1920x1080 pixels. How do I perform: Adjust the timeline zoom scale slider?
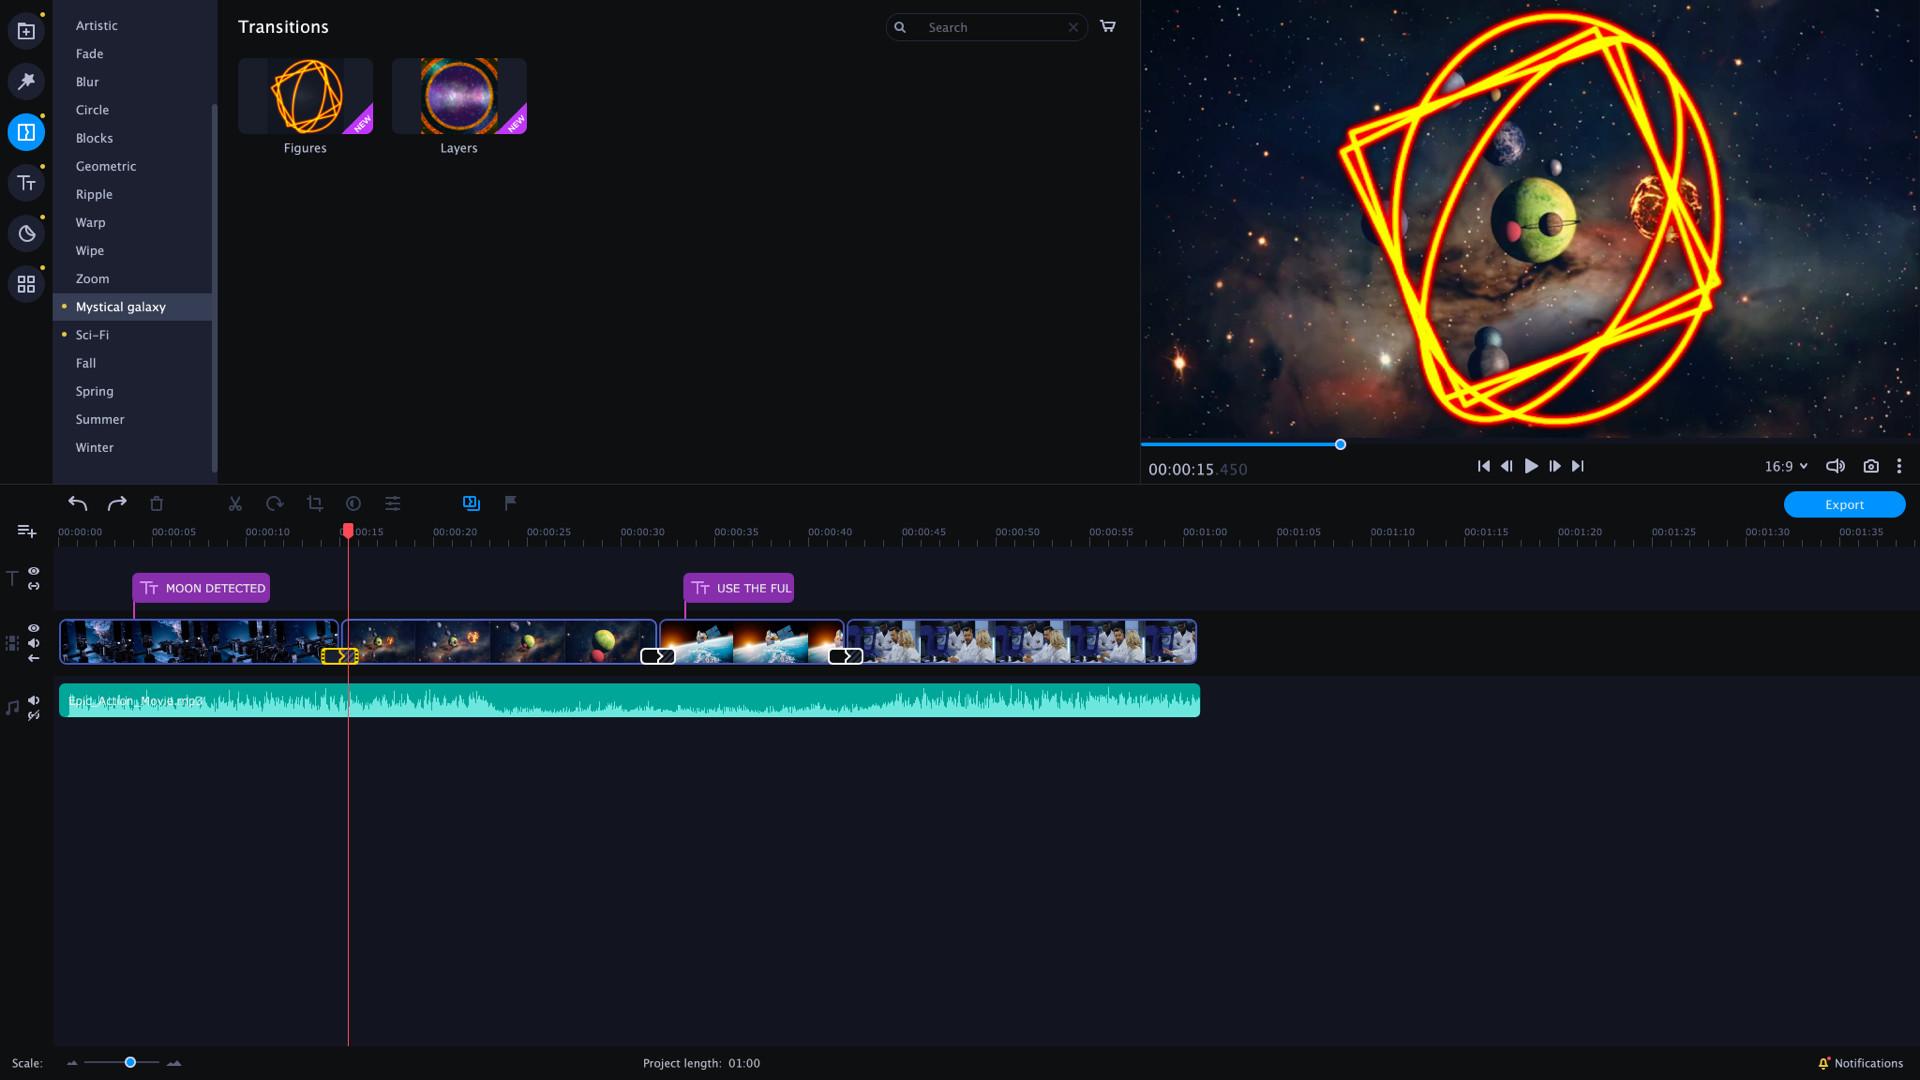point(129,1063)
